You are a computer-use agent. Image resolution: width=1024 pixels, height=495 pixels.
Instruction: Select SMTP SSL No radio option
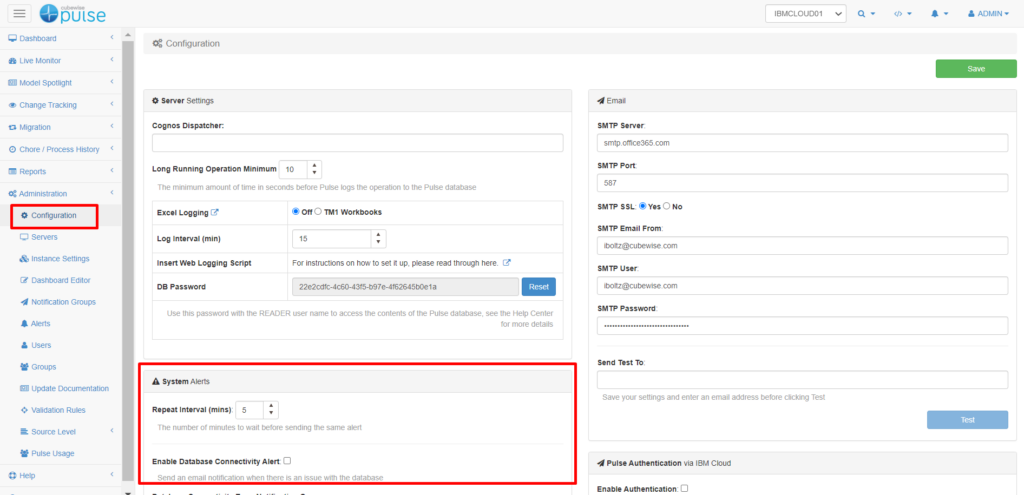pos(667,206)
